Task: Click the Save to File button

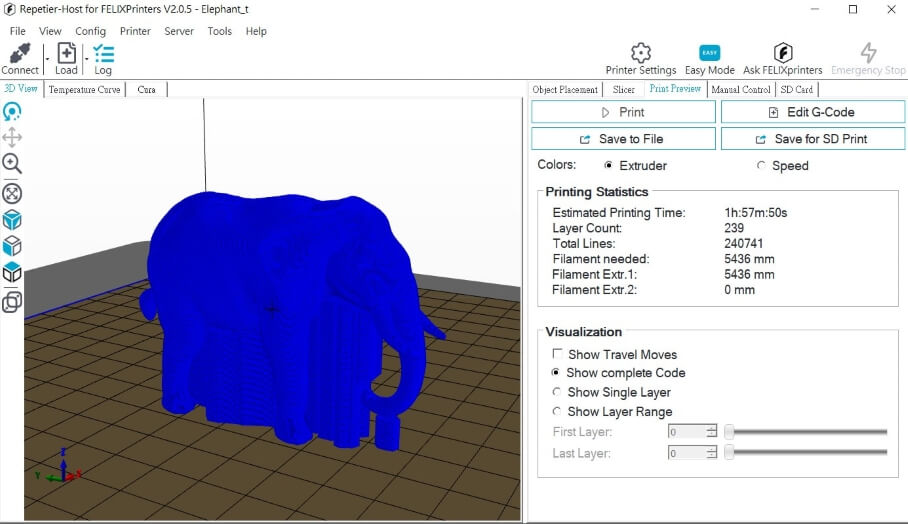Action: point(623,139)
